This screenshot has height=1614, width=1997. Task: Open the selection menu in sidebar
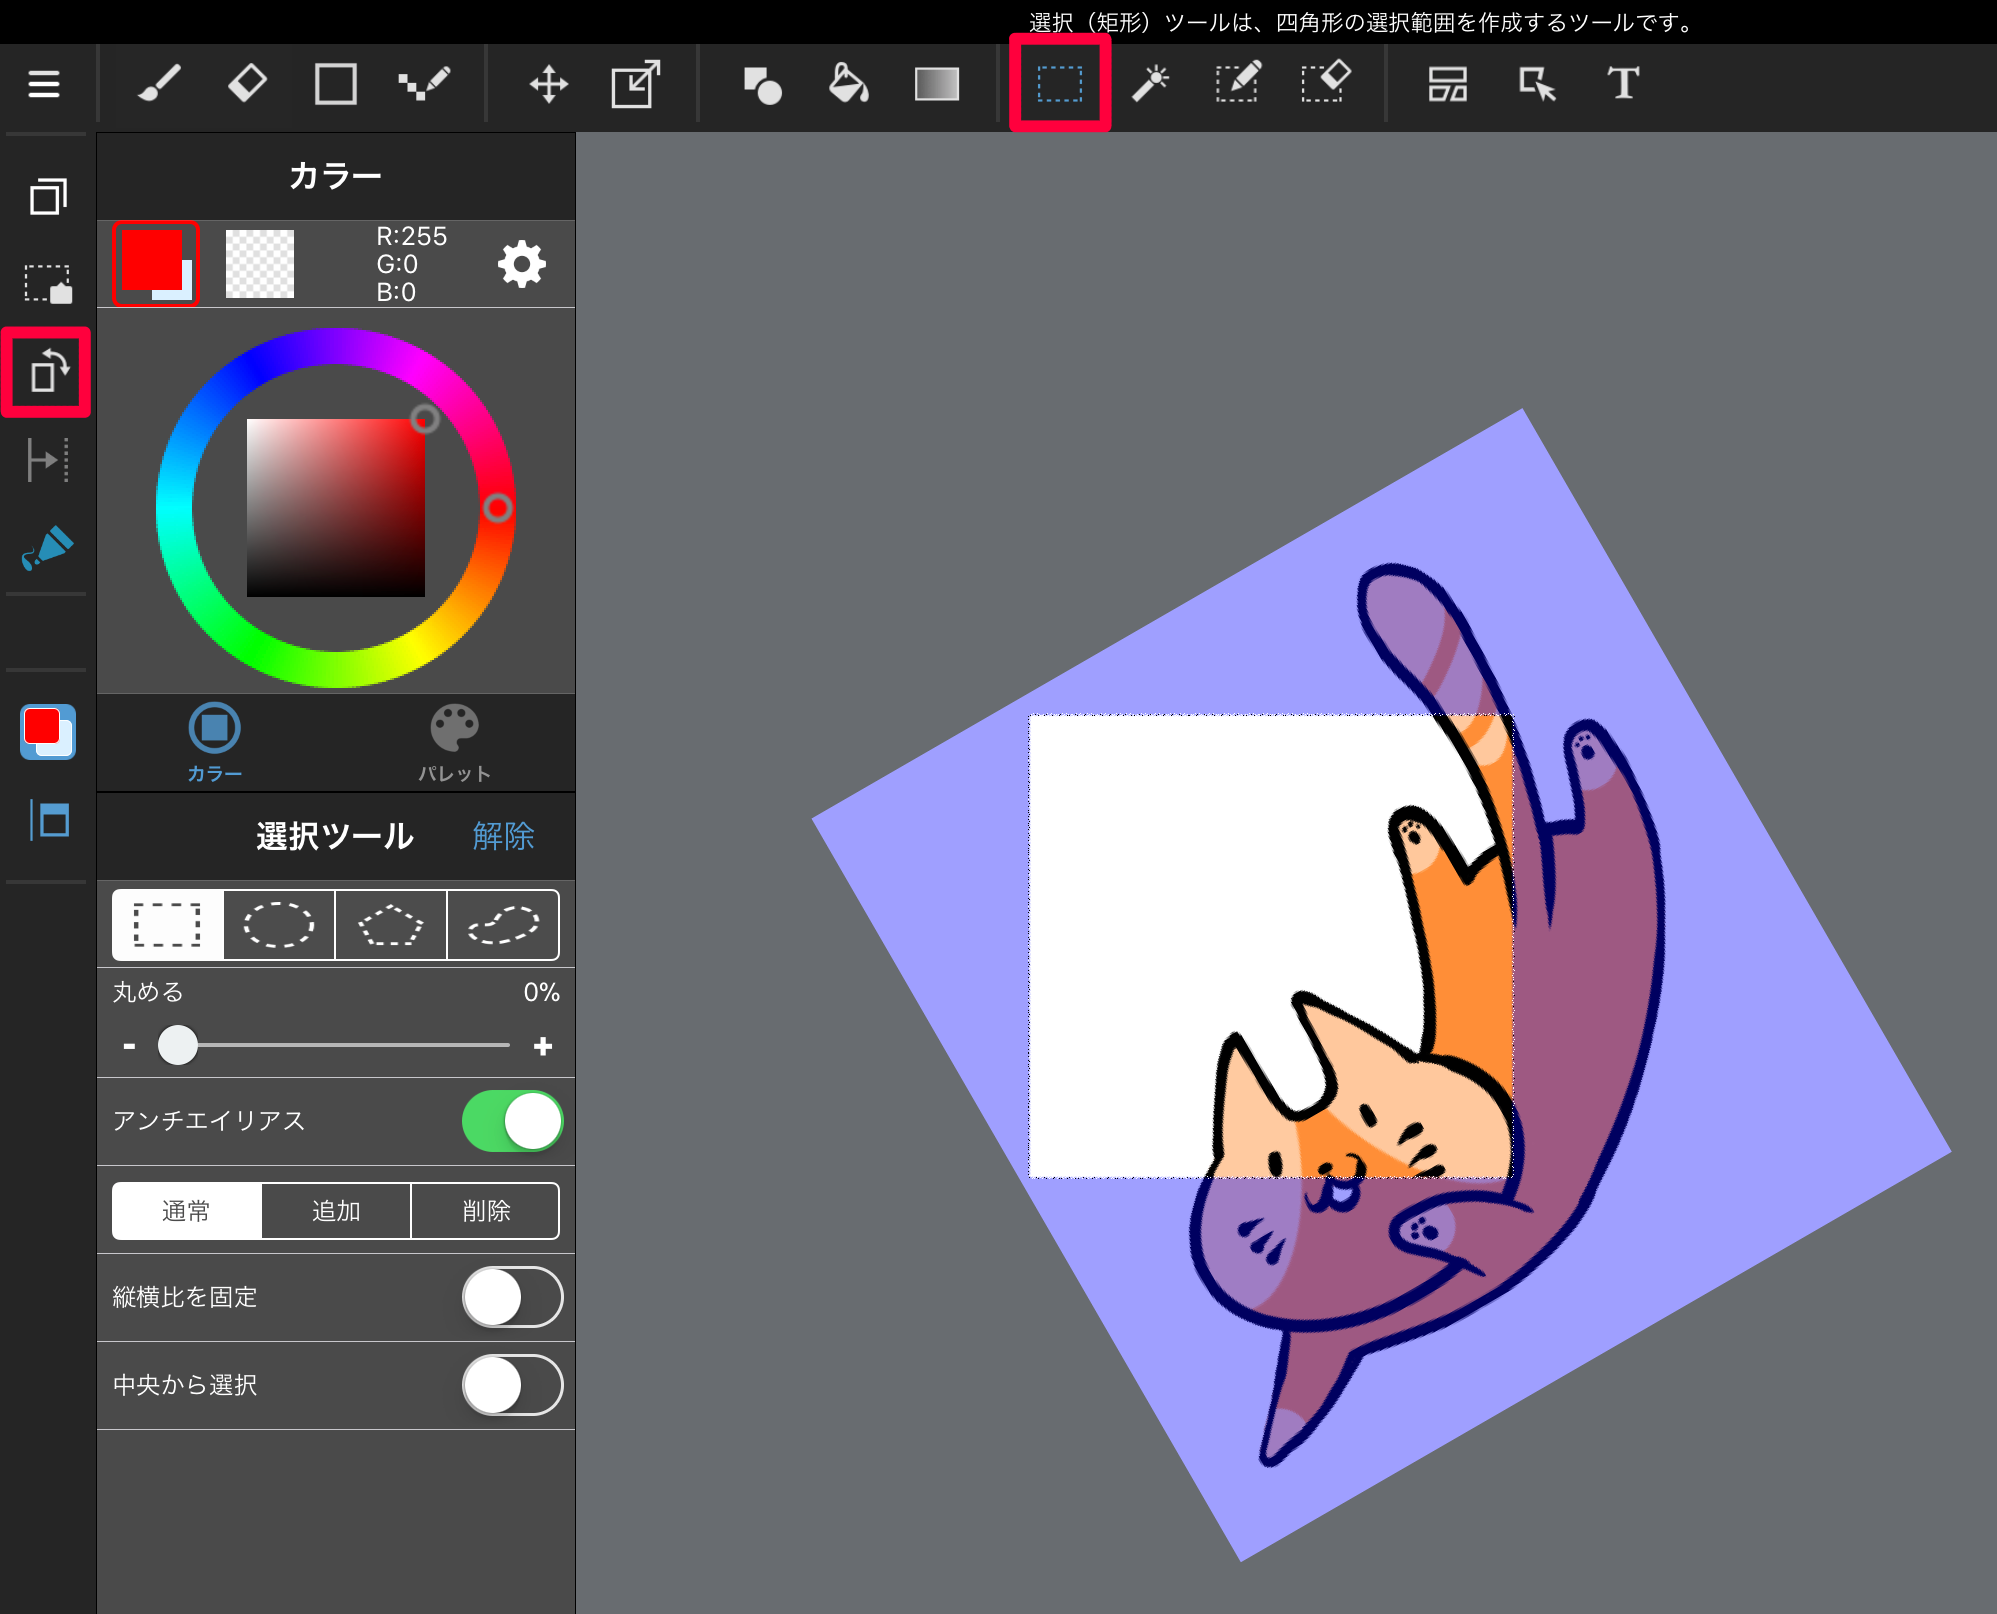coord(47,283)
